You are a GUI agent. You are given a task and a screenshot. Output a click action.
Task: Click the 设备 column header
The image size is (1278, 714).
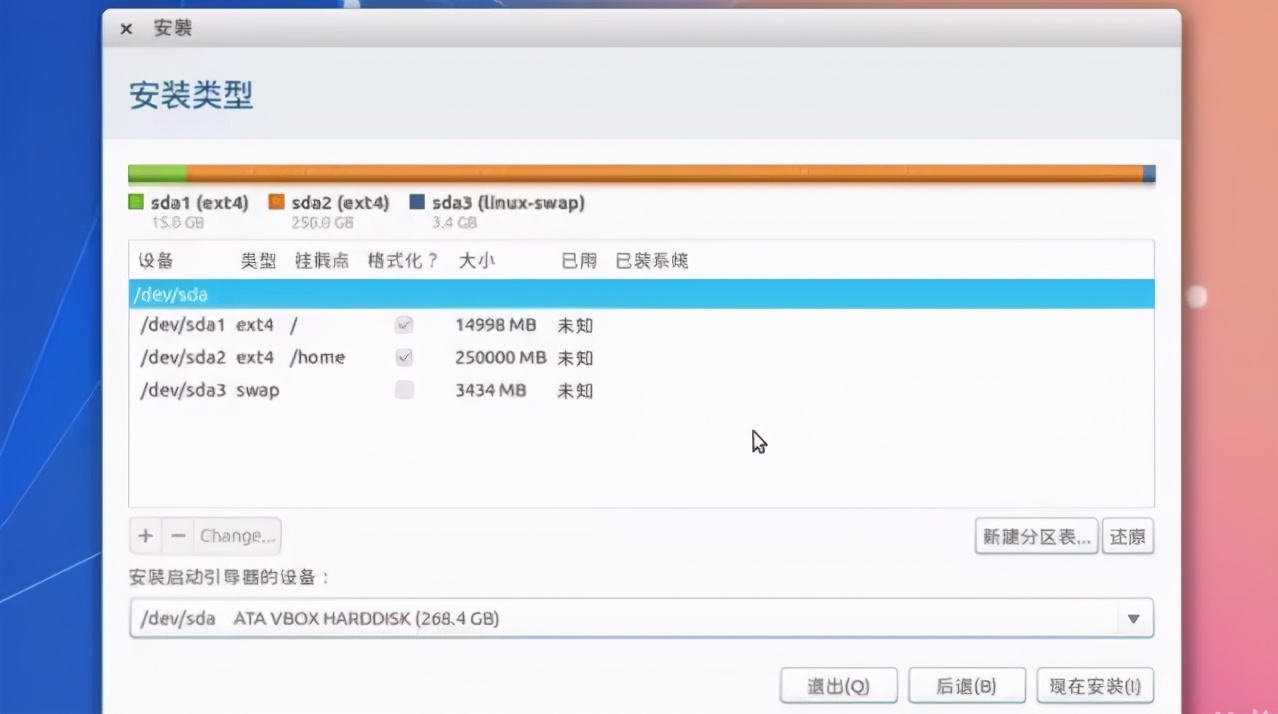coord(156,261)
